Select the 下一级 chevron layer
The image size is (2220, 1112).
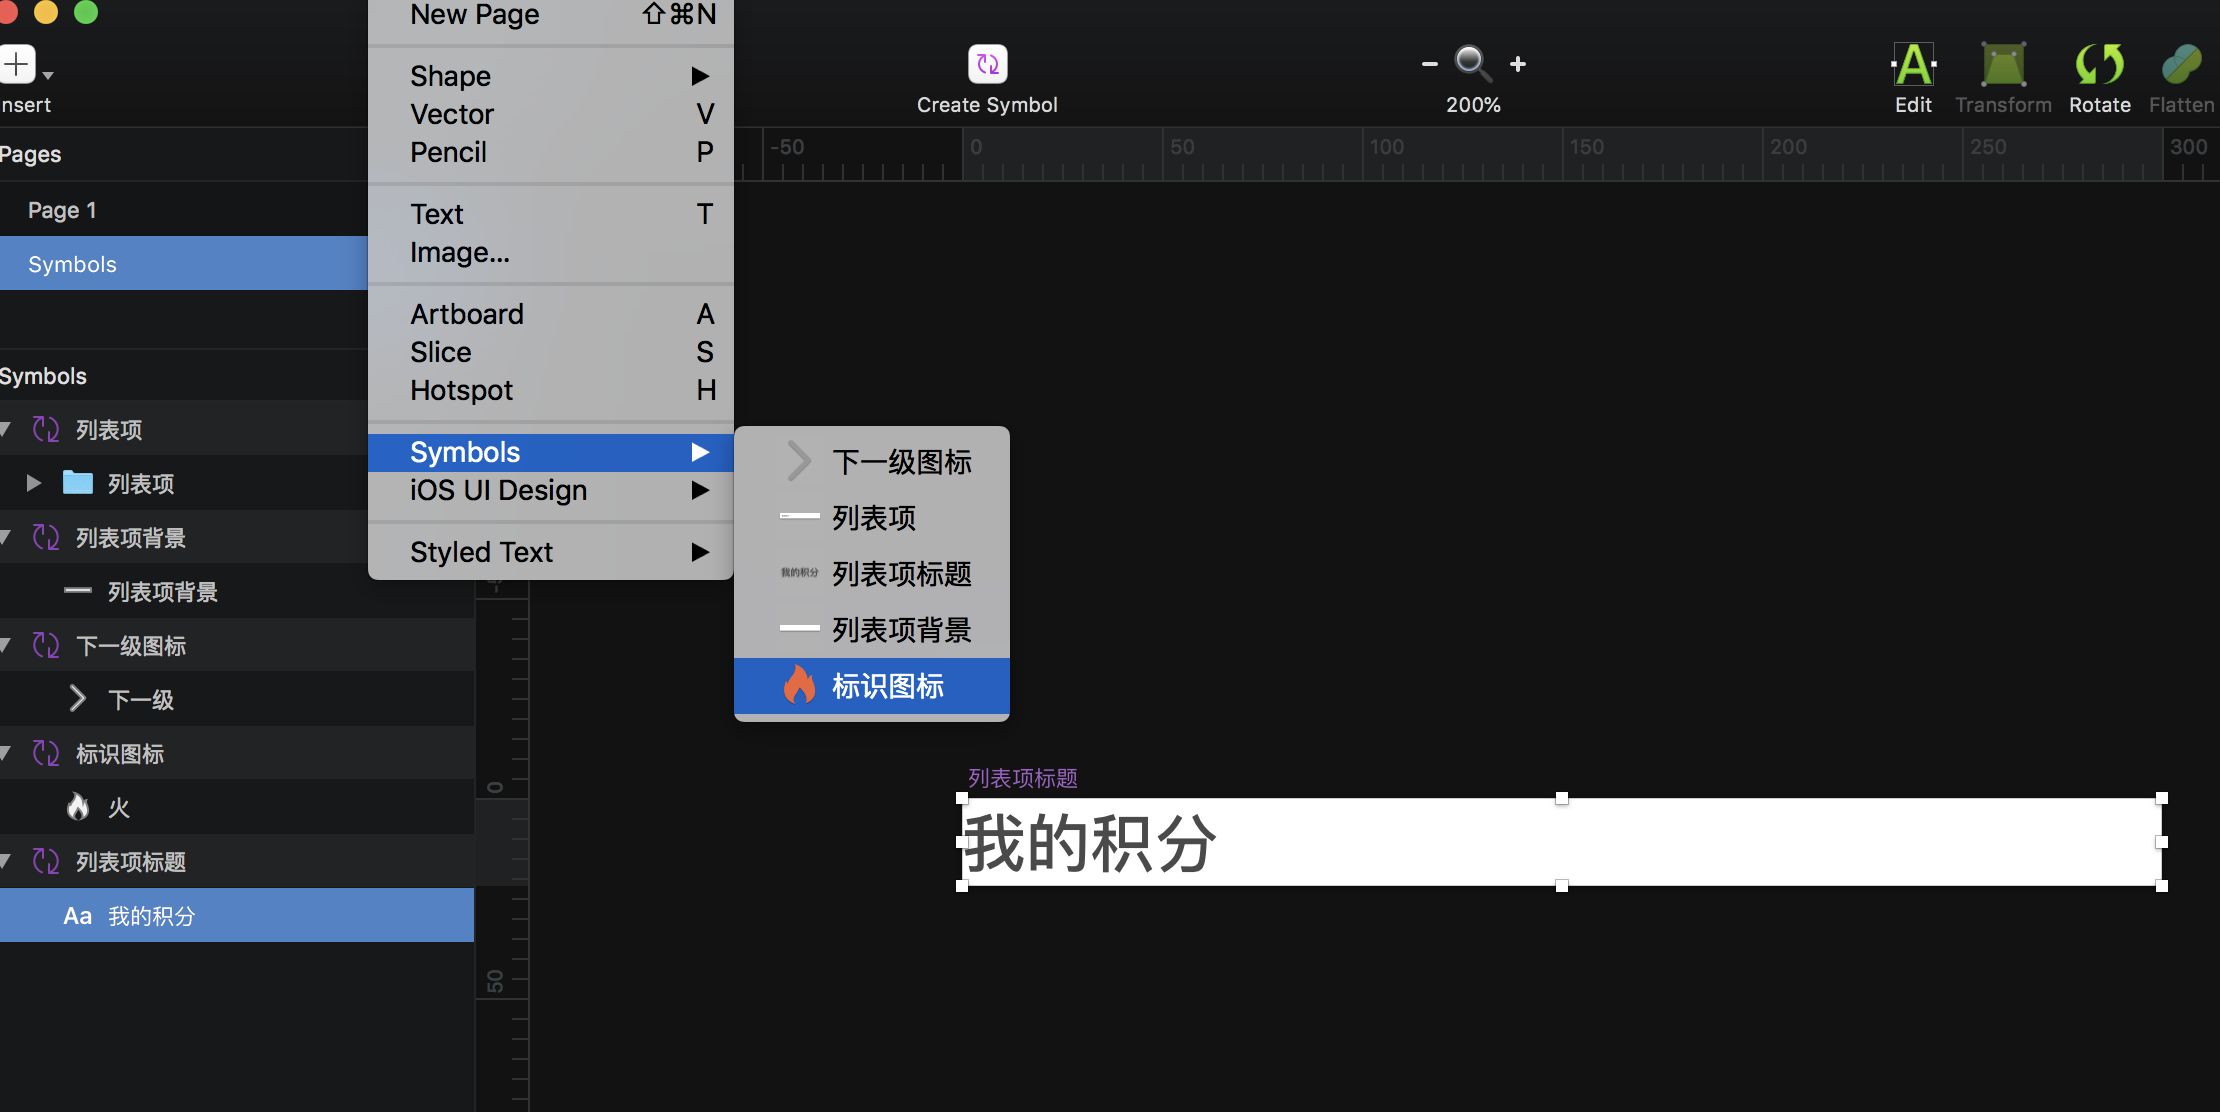140,700
